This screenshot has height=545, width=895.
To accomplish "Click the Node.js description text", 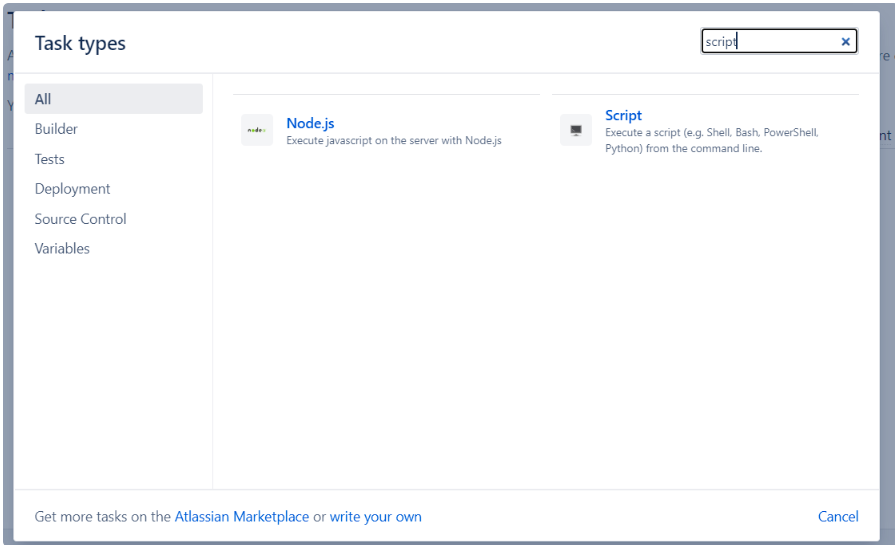I will pyautogui.click(x=393, y=141).
